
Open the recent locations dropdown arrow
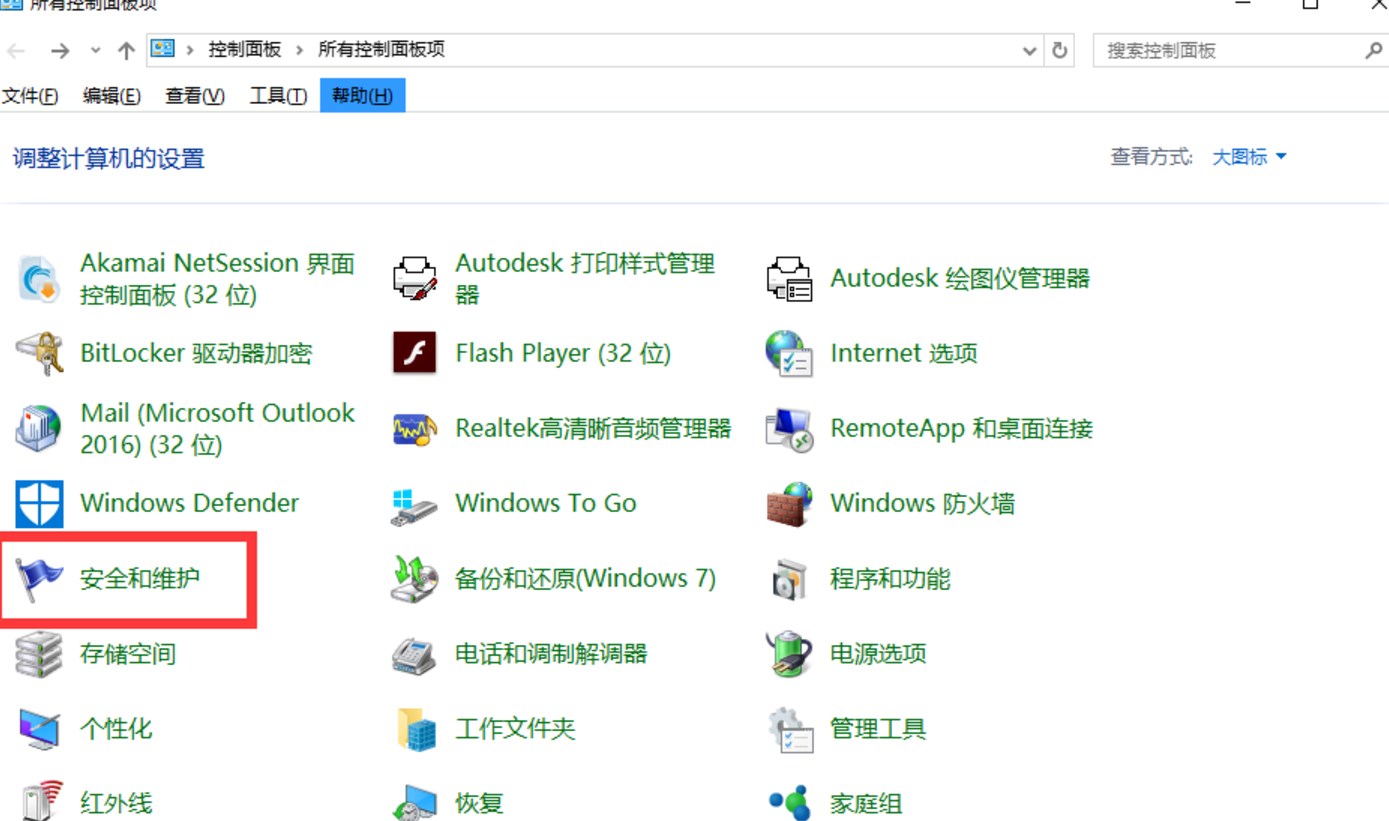point(95,51)
